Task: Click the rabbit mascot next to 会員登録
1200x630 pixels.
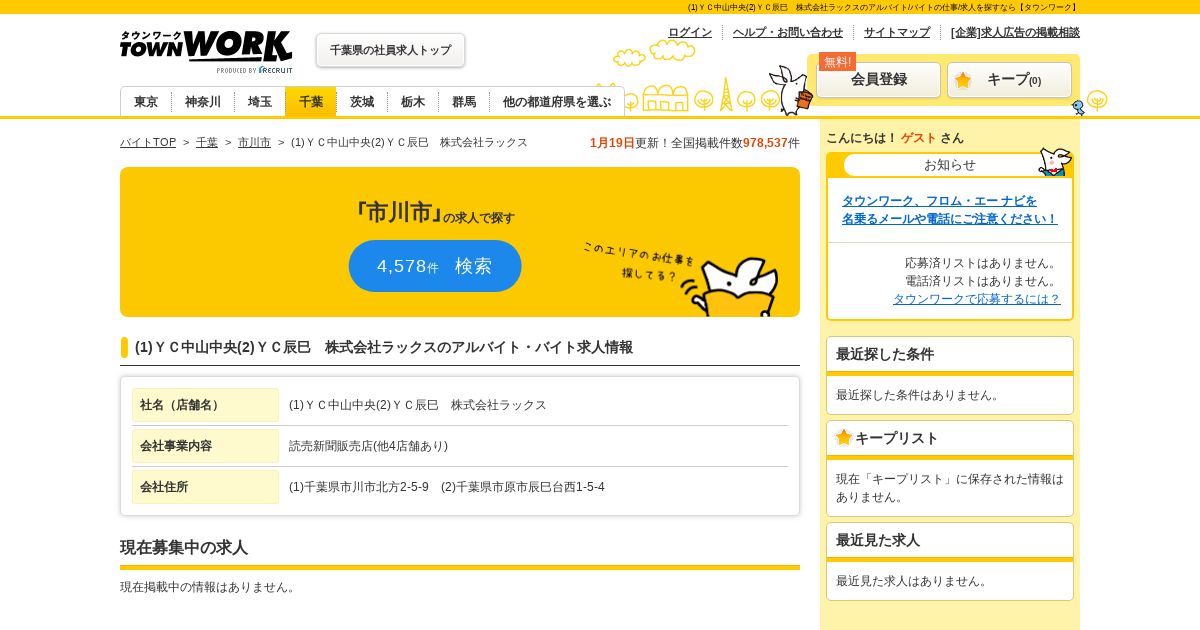Action: pyautogui.click(x=792, y=90)
